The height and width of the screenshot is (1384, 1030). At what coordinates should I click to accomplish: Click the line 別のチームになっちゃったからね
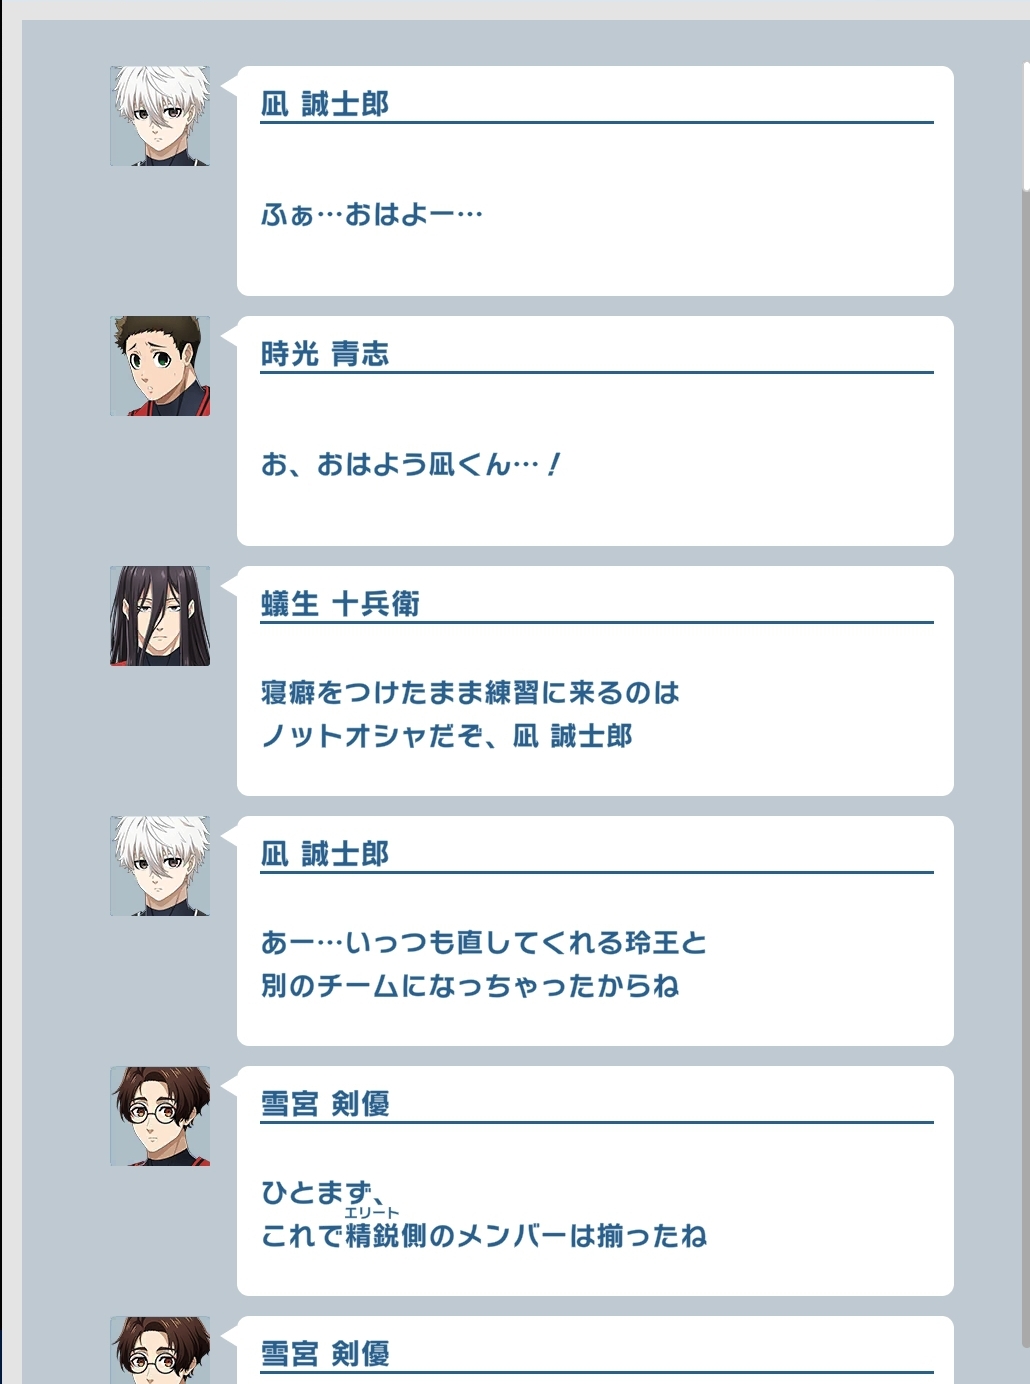pyautogui.click(x=470, y=986)
